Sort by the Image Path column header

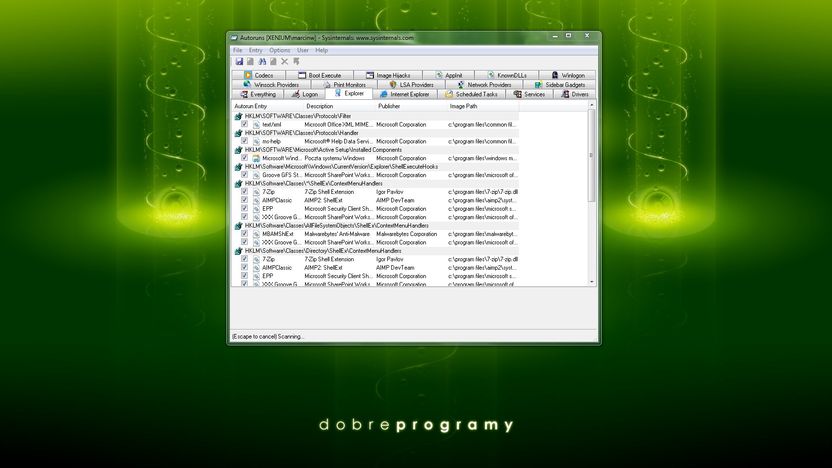tap(483, 107)
